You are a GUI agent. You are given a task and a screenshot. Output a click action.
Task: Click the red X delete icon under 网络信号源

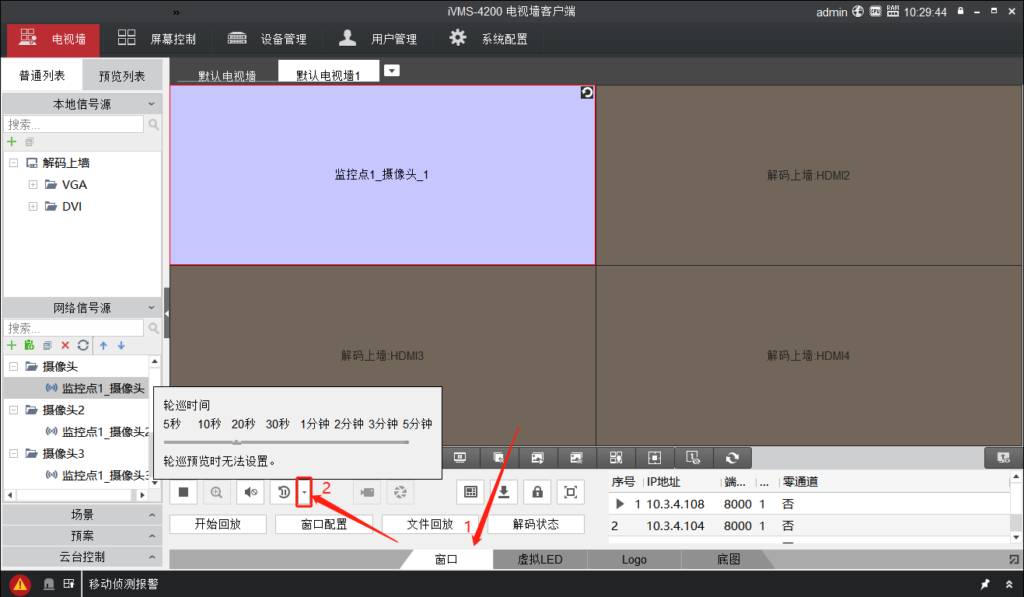[x=66, y=345]
